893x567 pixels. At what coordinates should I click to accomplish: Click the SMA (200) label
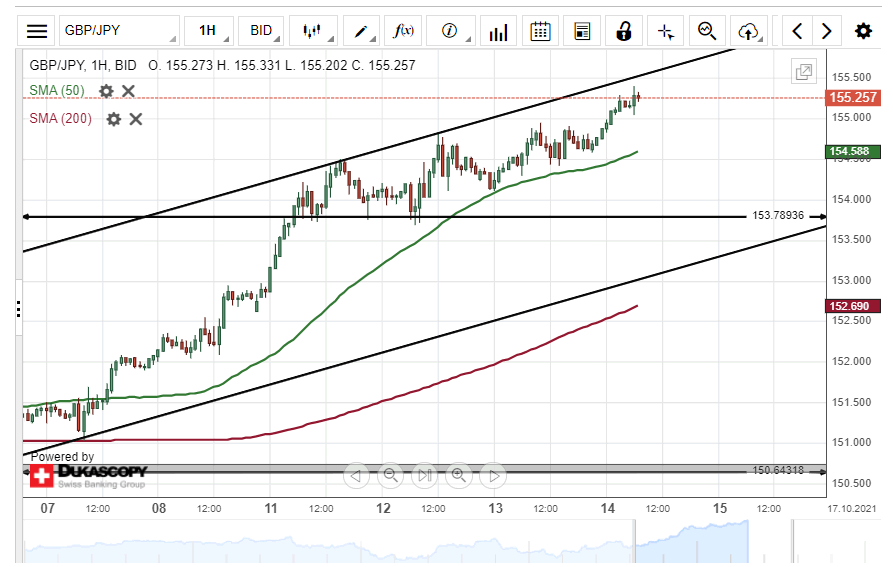coord(60,118)
